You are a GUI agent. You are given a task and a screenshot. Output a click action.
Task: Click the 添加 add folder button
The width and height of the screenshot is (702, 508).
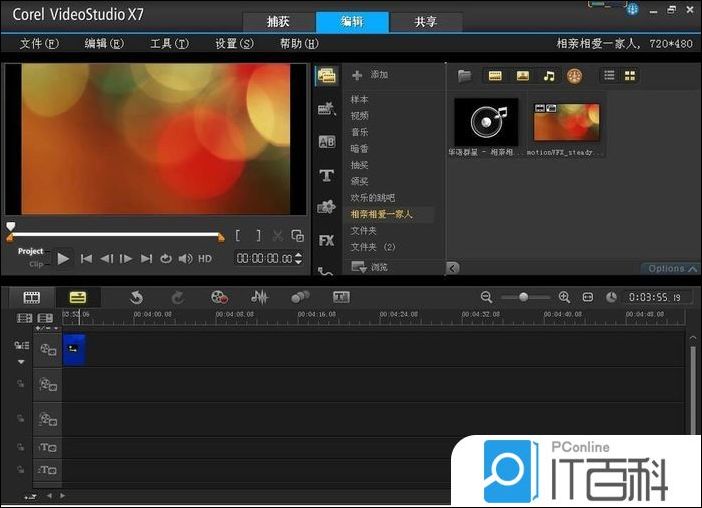point(369,75)
